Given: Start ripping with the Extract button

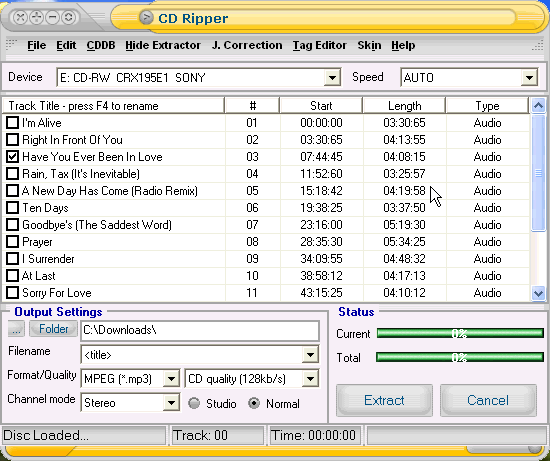Looking at the screenshot, I should click(384, 400).
